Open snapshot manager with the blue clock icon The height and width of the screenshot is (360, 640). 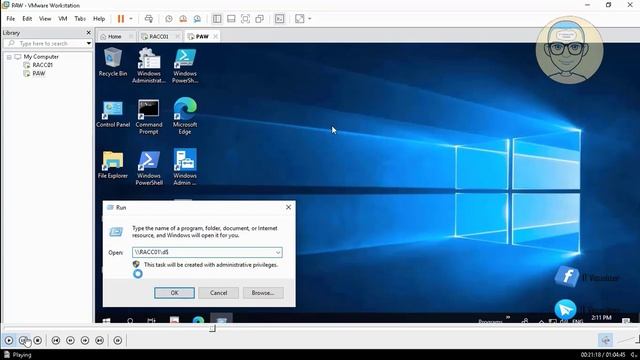(197, 19)
